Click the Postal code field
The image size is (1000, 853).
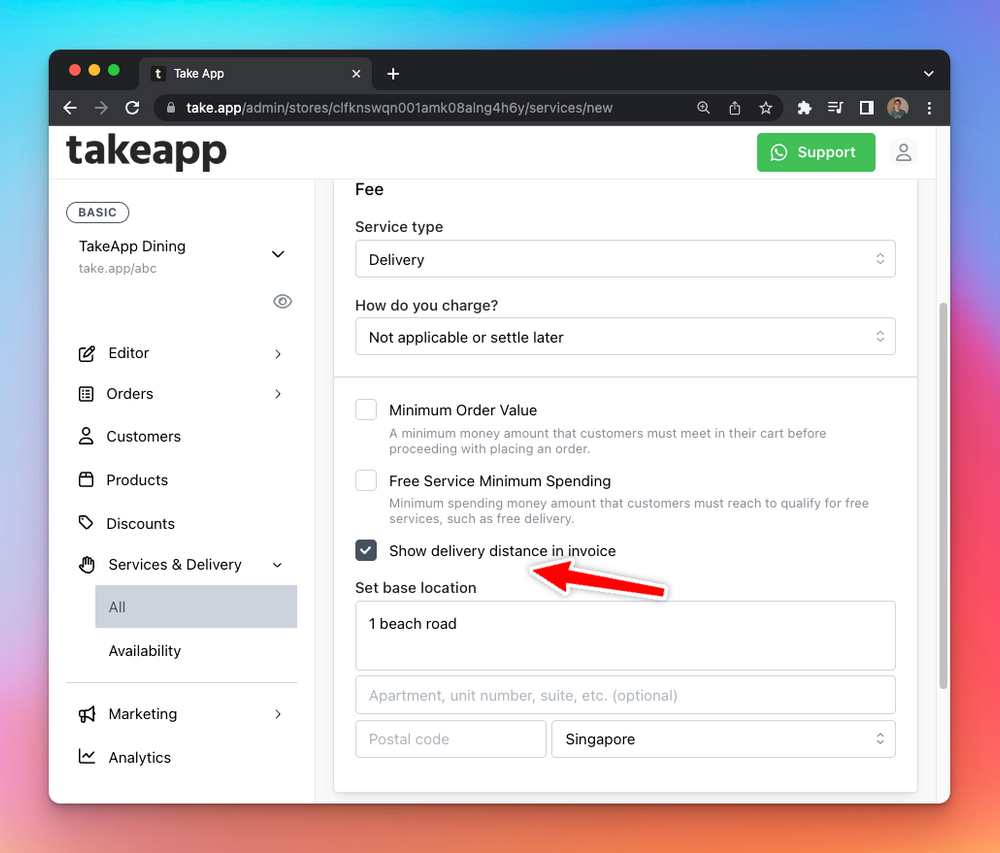coord(450,740)
